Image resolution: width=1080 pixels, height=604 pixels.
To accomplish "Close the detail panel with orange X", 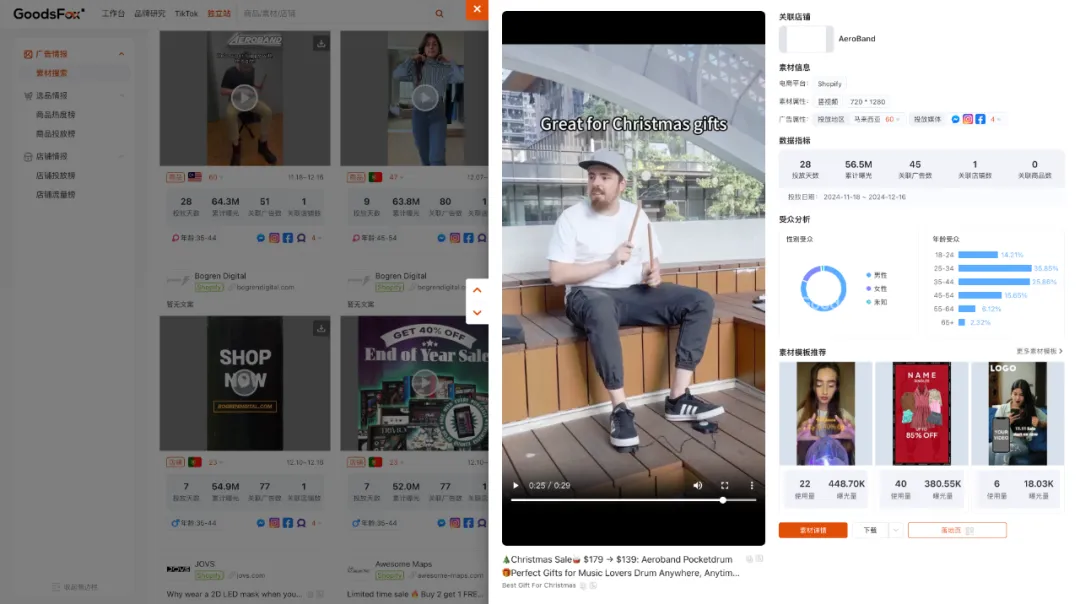I will pos(477,10).
